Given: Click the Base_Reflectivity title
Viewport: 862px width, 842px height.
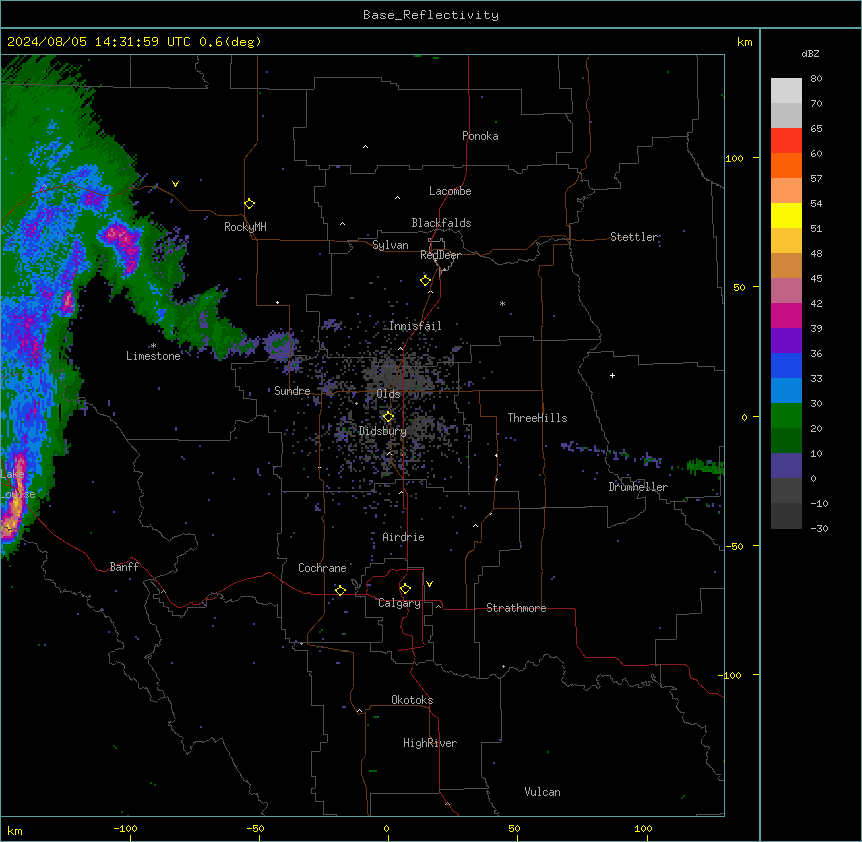Looking at the screenshot, I should point(431,15).
